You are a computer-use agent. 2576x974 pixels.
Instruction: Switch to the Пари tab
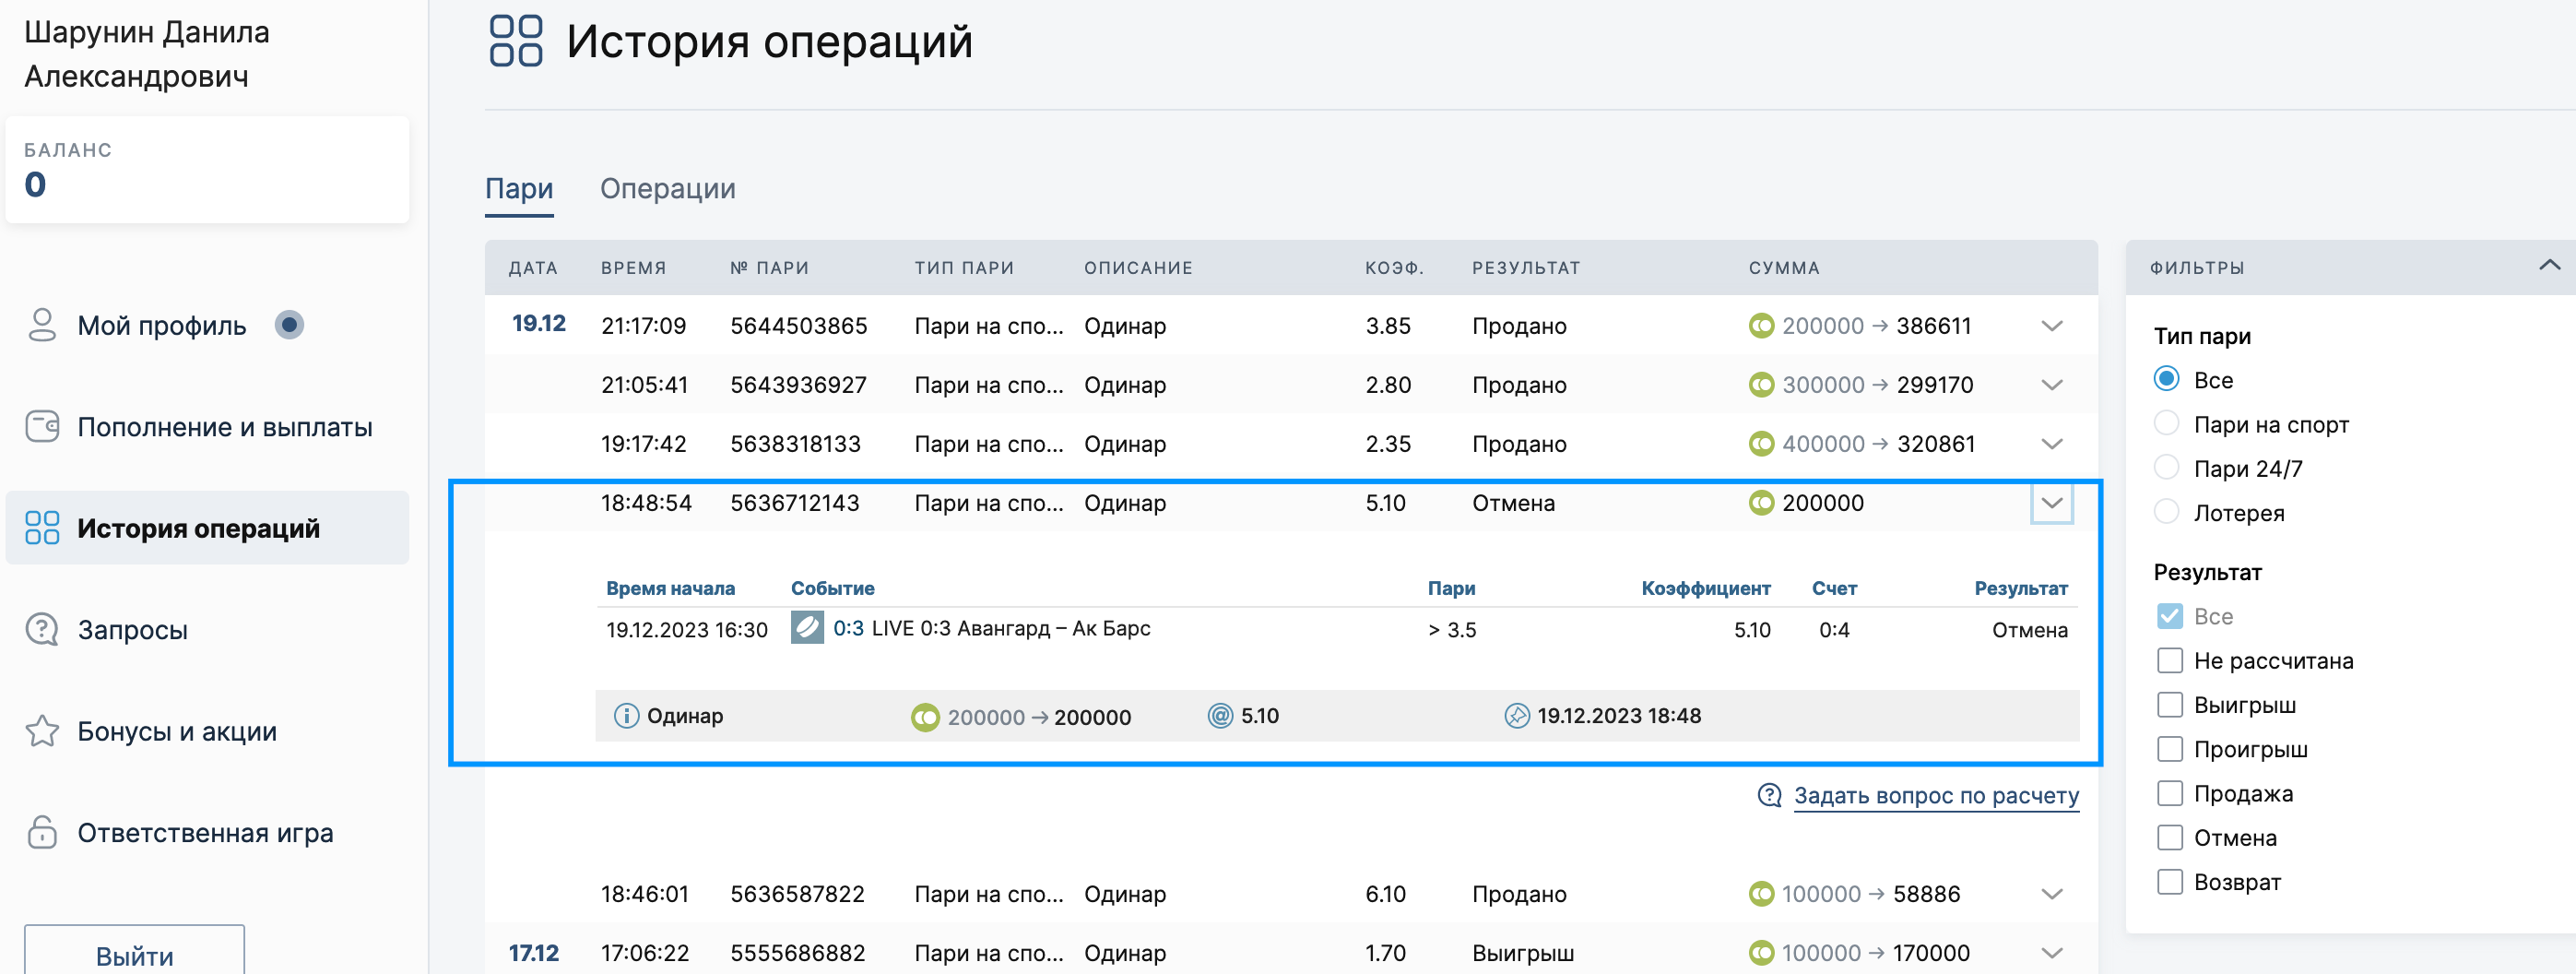tap(519, 189)
